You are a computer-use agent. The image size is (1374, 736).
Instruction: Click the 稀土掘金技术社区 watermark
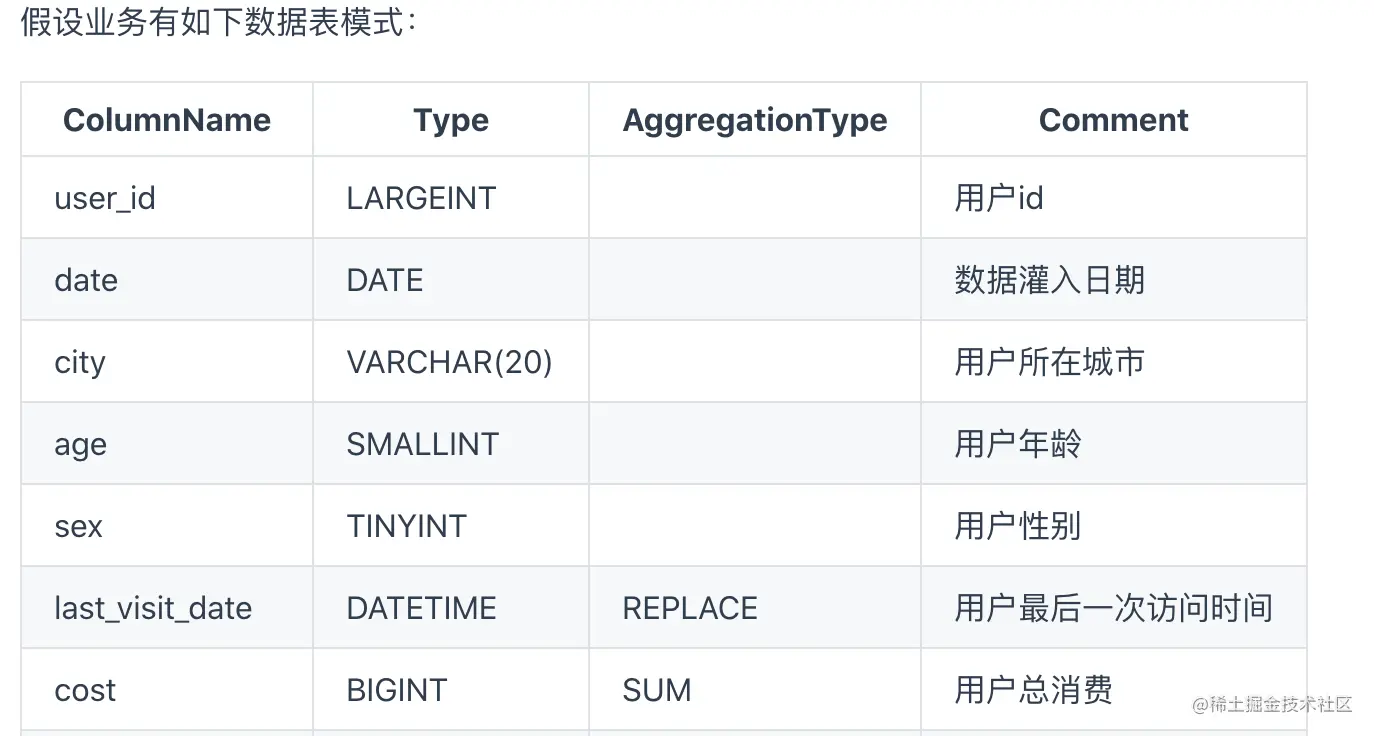pyautogui.click(x=1272, y=705)
